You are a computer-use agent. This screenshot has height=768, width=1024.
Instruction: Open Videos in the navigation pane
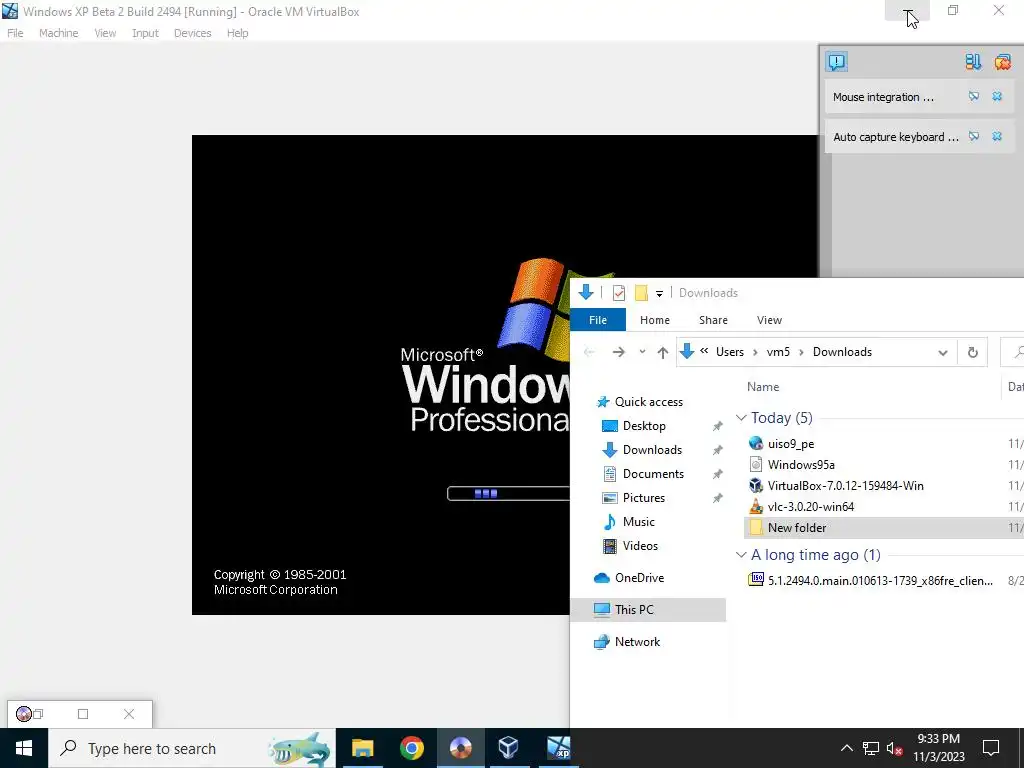640,546
